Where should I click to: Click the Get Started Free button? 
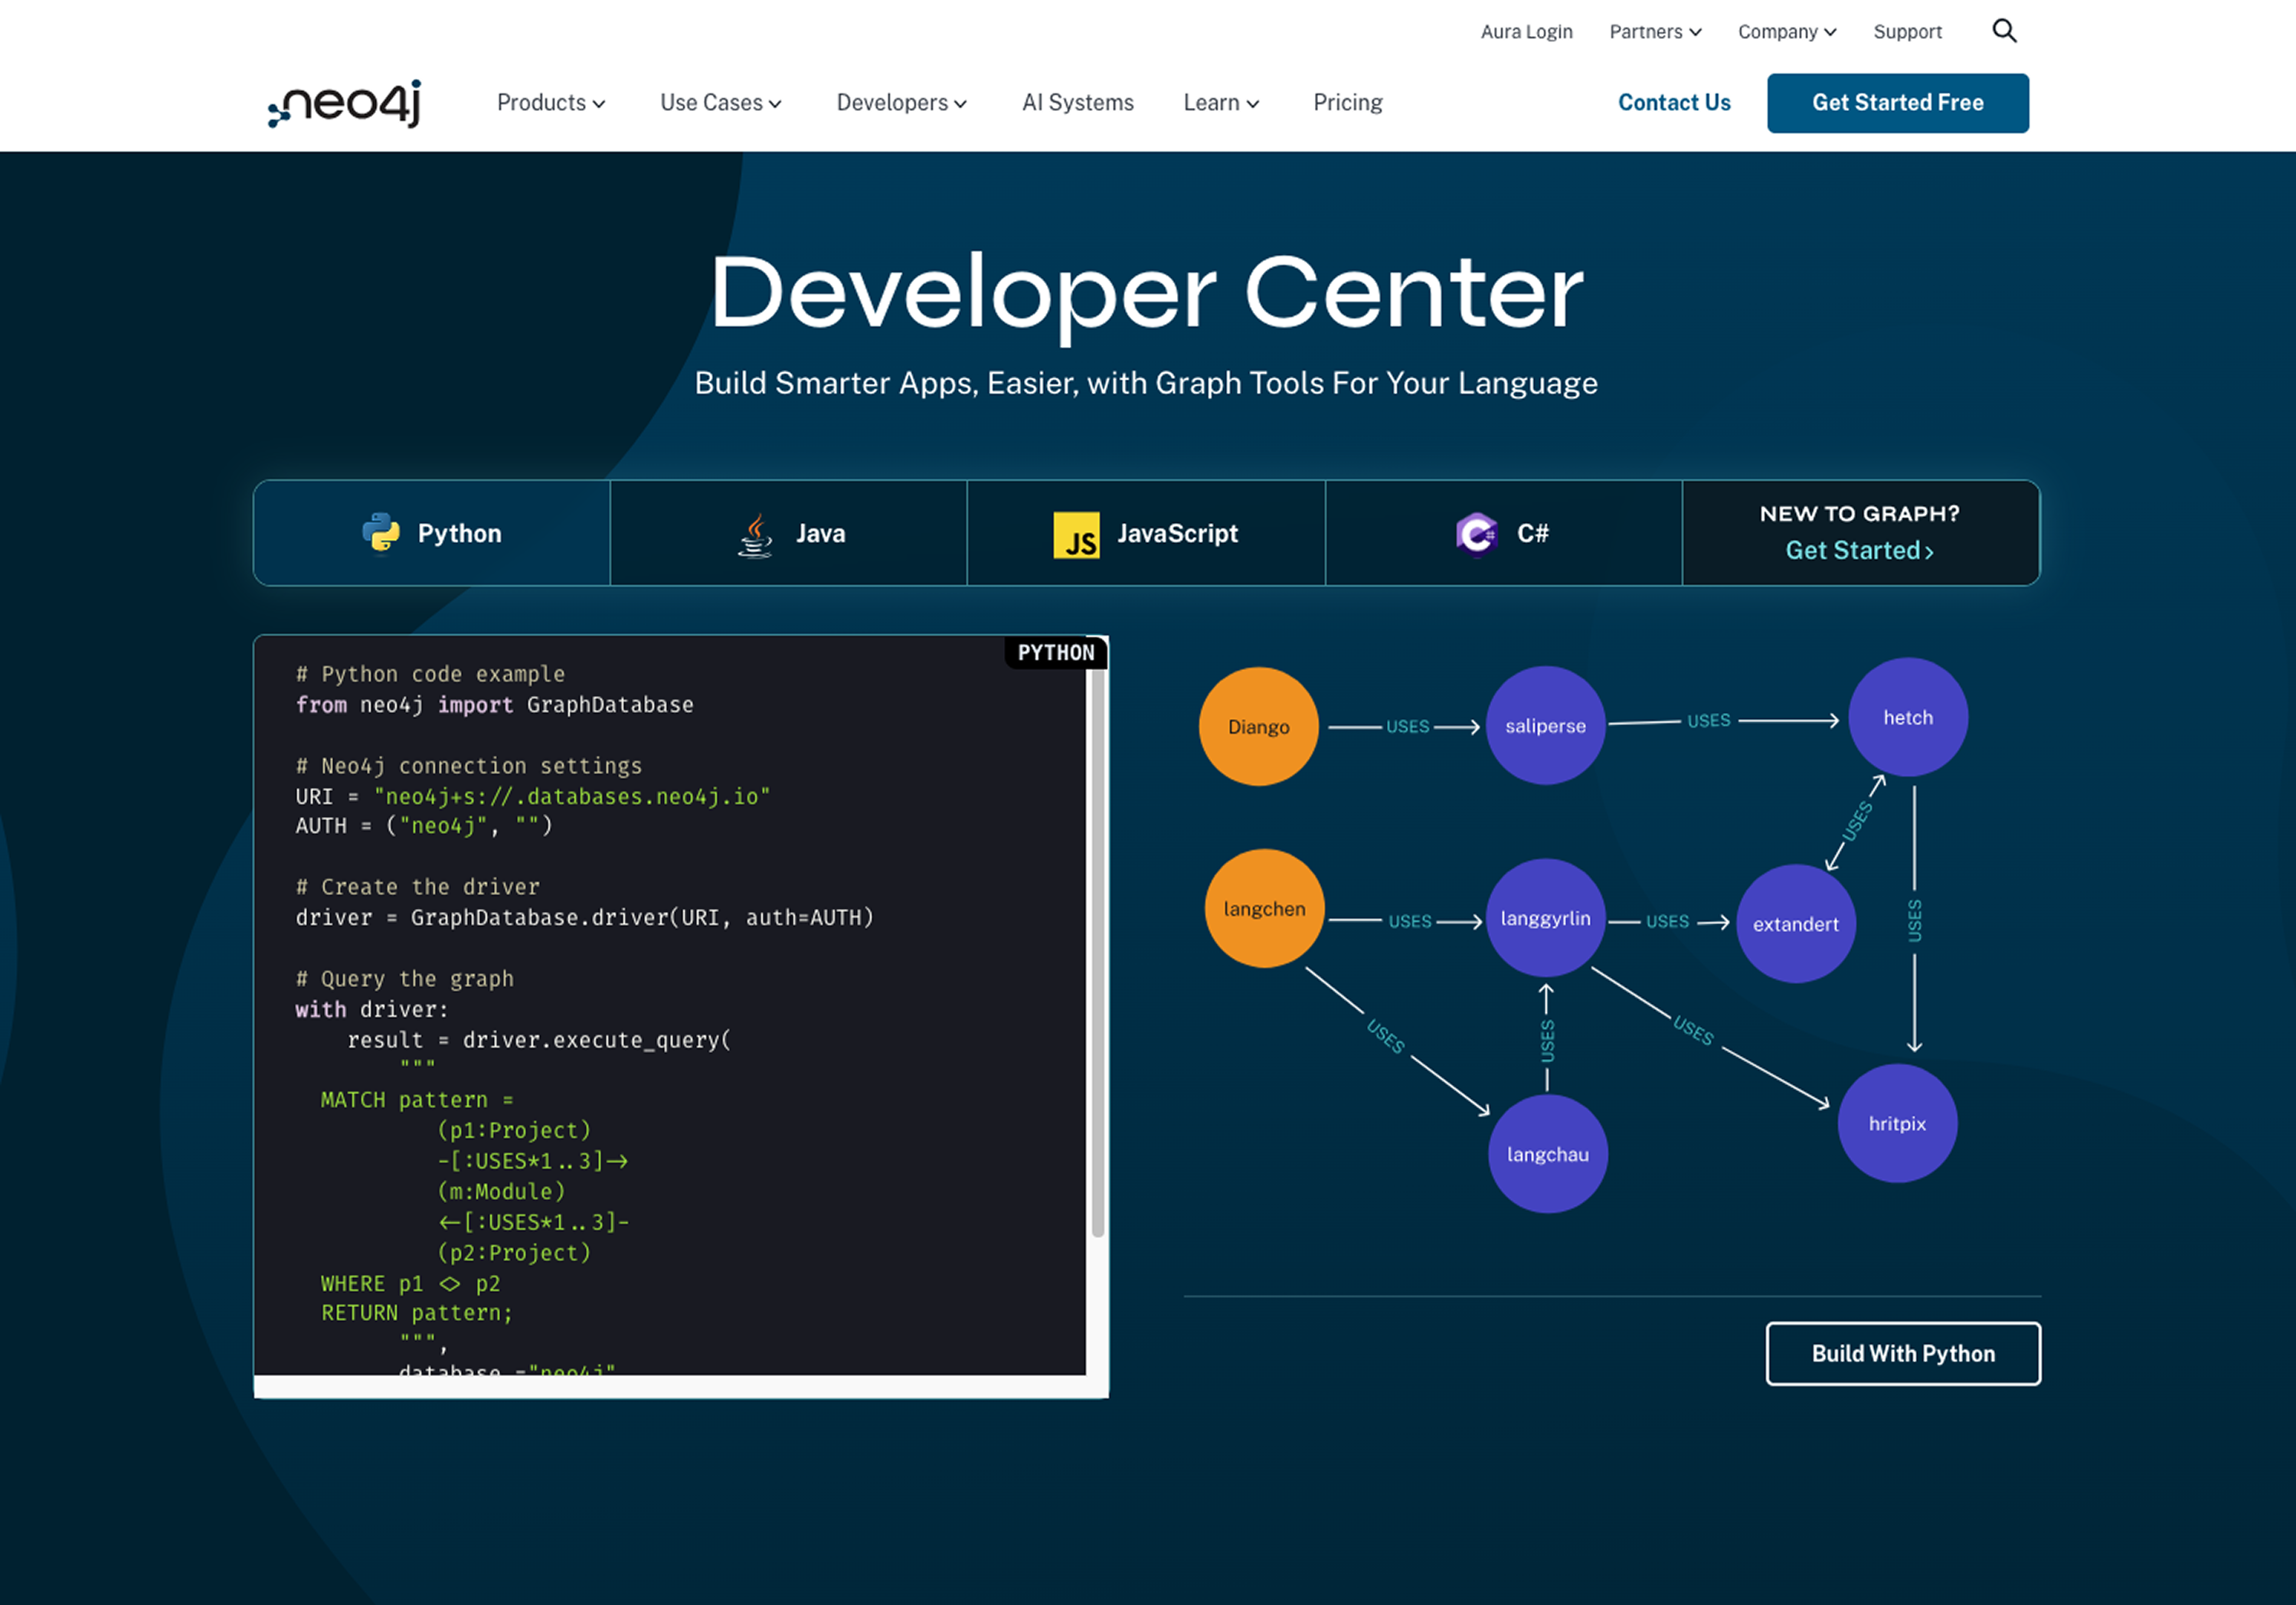1897,103
